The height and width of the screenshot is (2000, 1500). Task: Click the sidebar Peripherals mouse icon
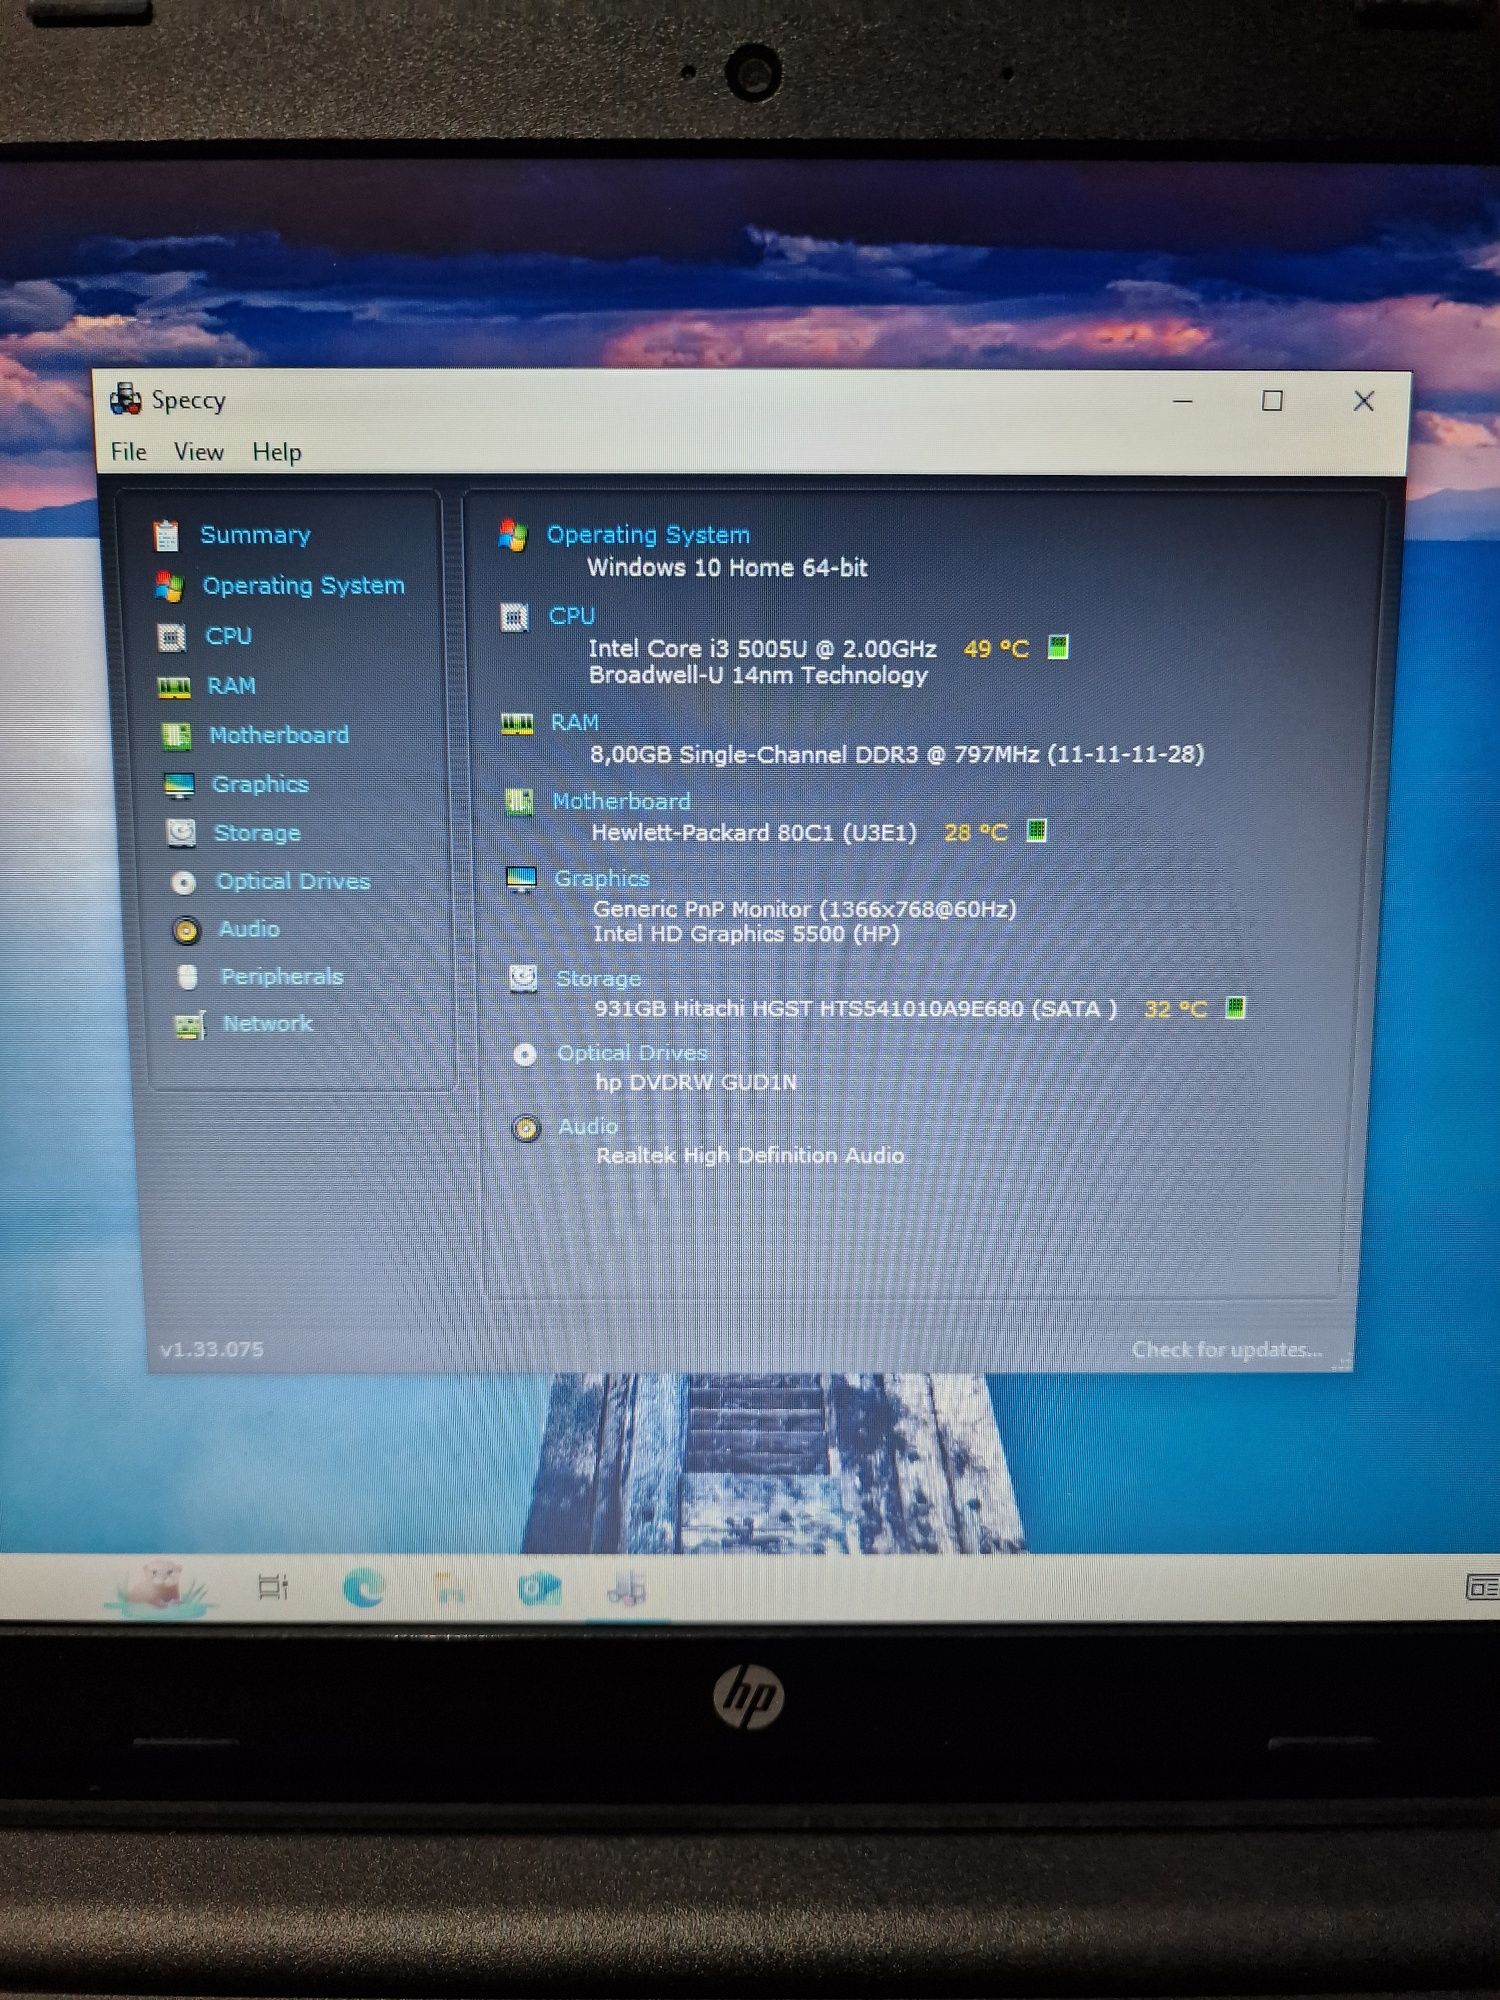[187, 977]
